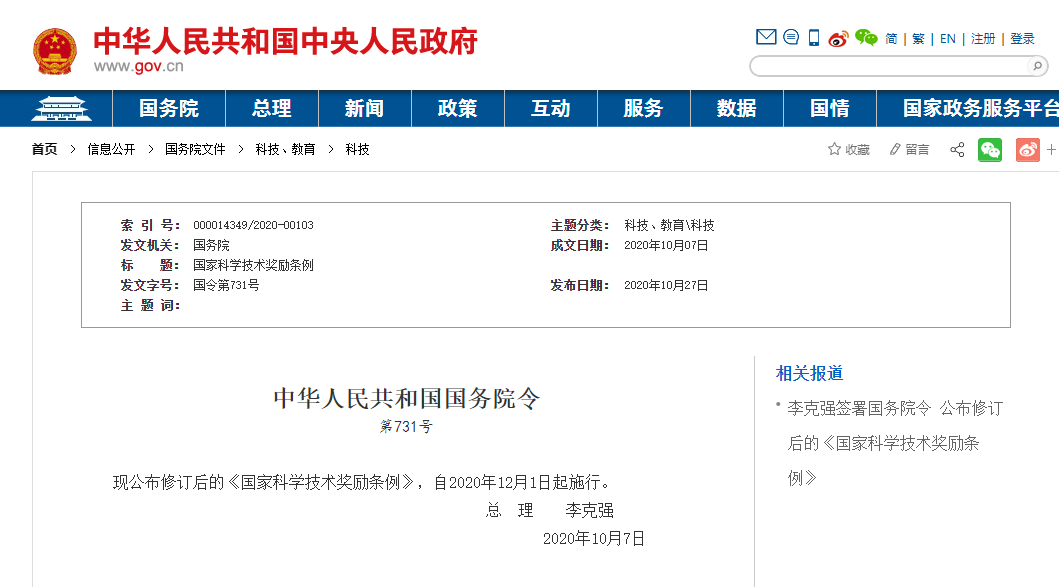This screenshot has height=587, width=1059.
Task: Click the search magnifier icon
Action: coord(1037,66)
